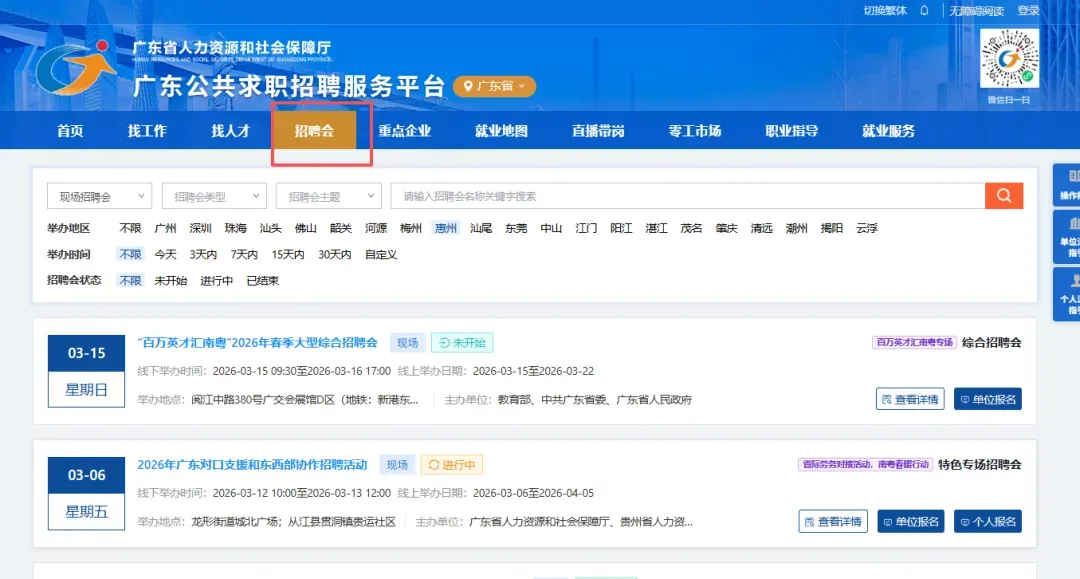Open "百万英才汇南粤"2026年春季大型综合招聘会 title link
1080x579 pixels.
coord(258,342)
